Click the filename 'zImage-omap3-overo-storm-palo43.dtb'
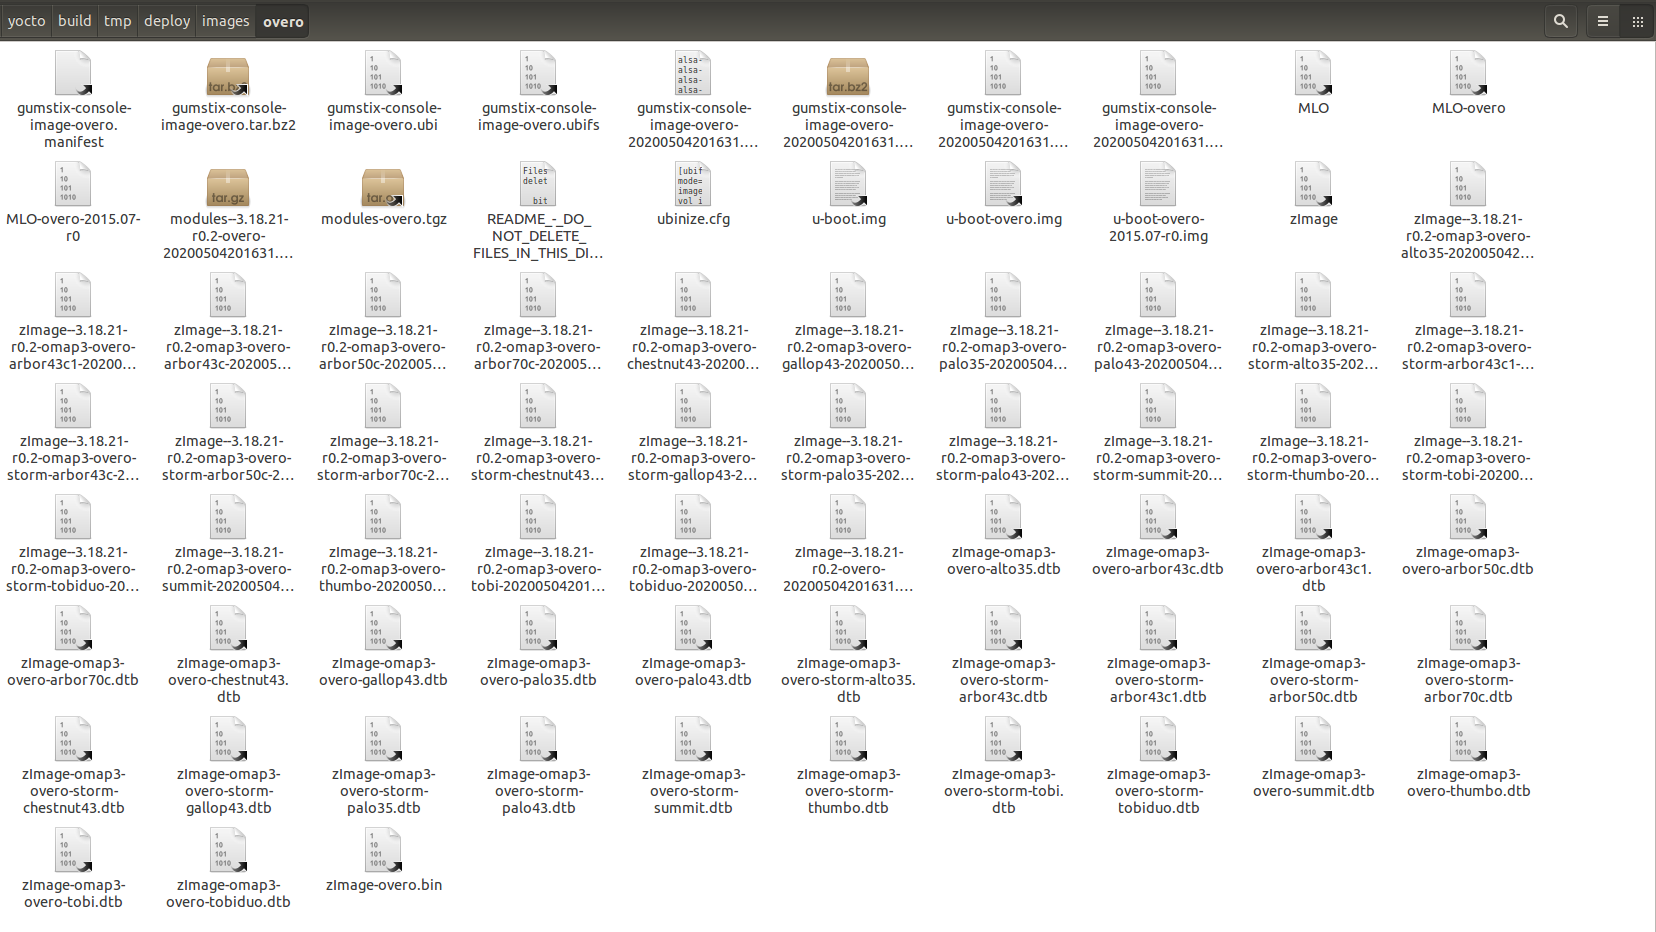Viewport: 1656px width, 932px height. (x=538, y=791)
